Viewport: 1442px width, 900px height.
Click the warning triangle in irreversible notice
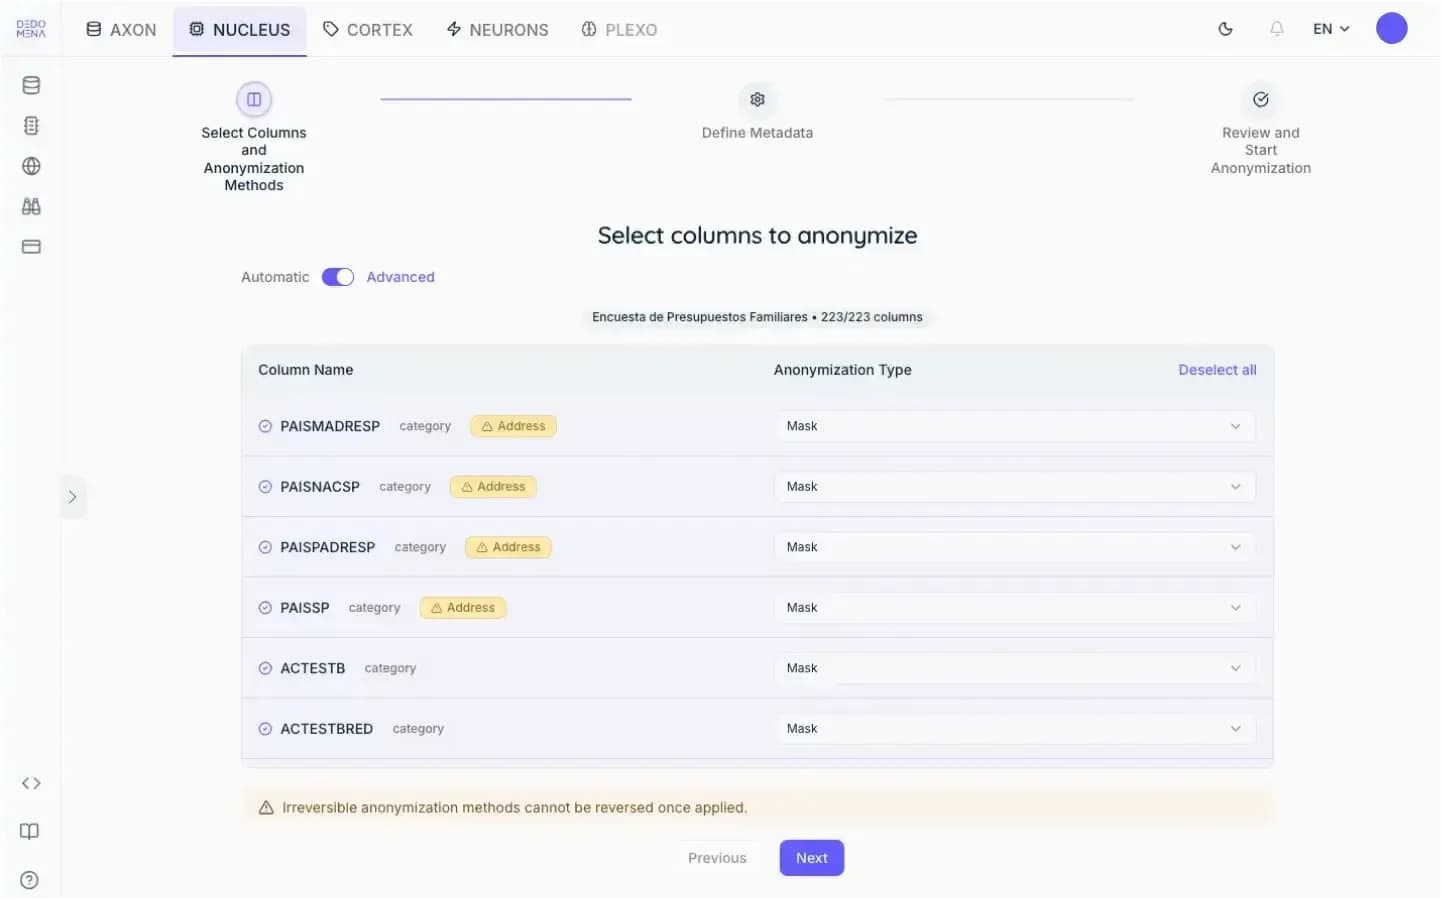[266, 808]
